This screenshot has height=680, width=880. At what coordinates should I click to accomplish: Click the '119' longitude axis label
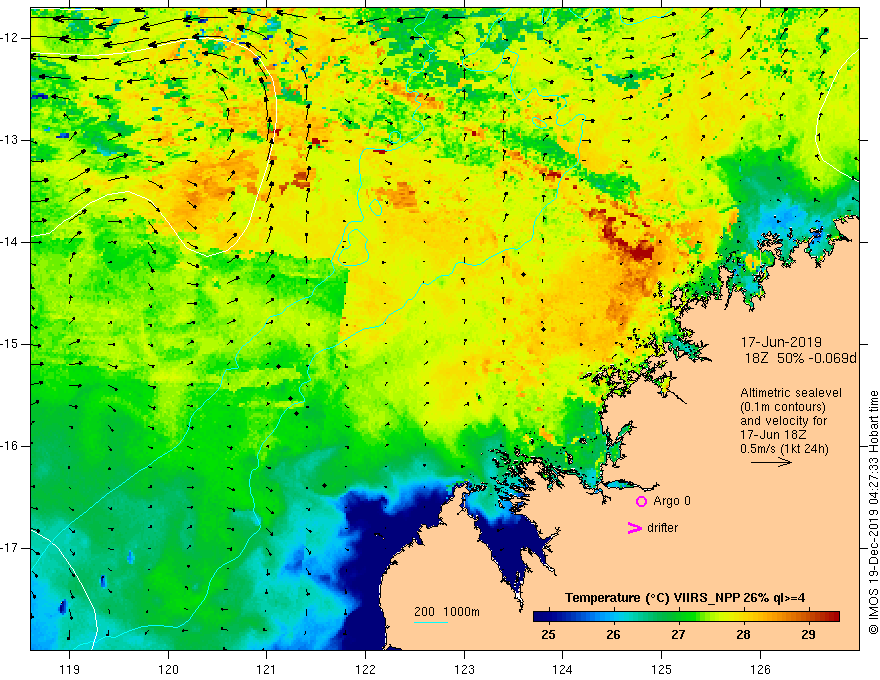70,669
